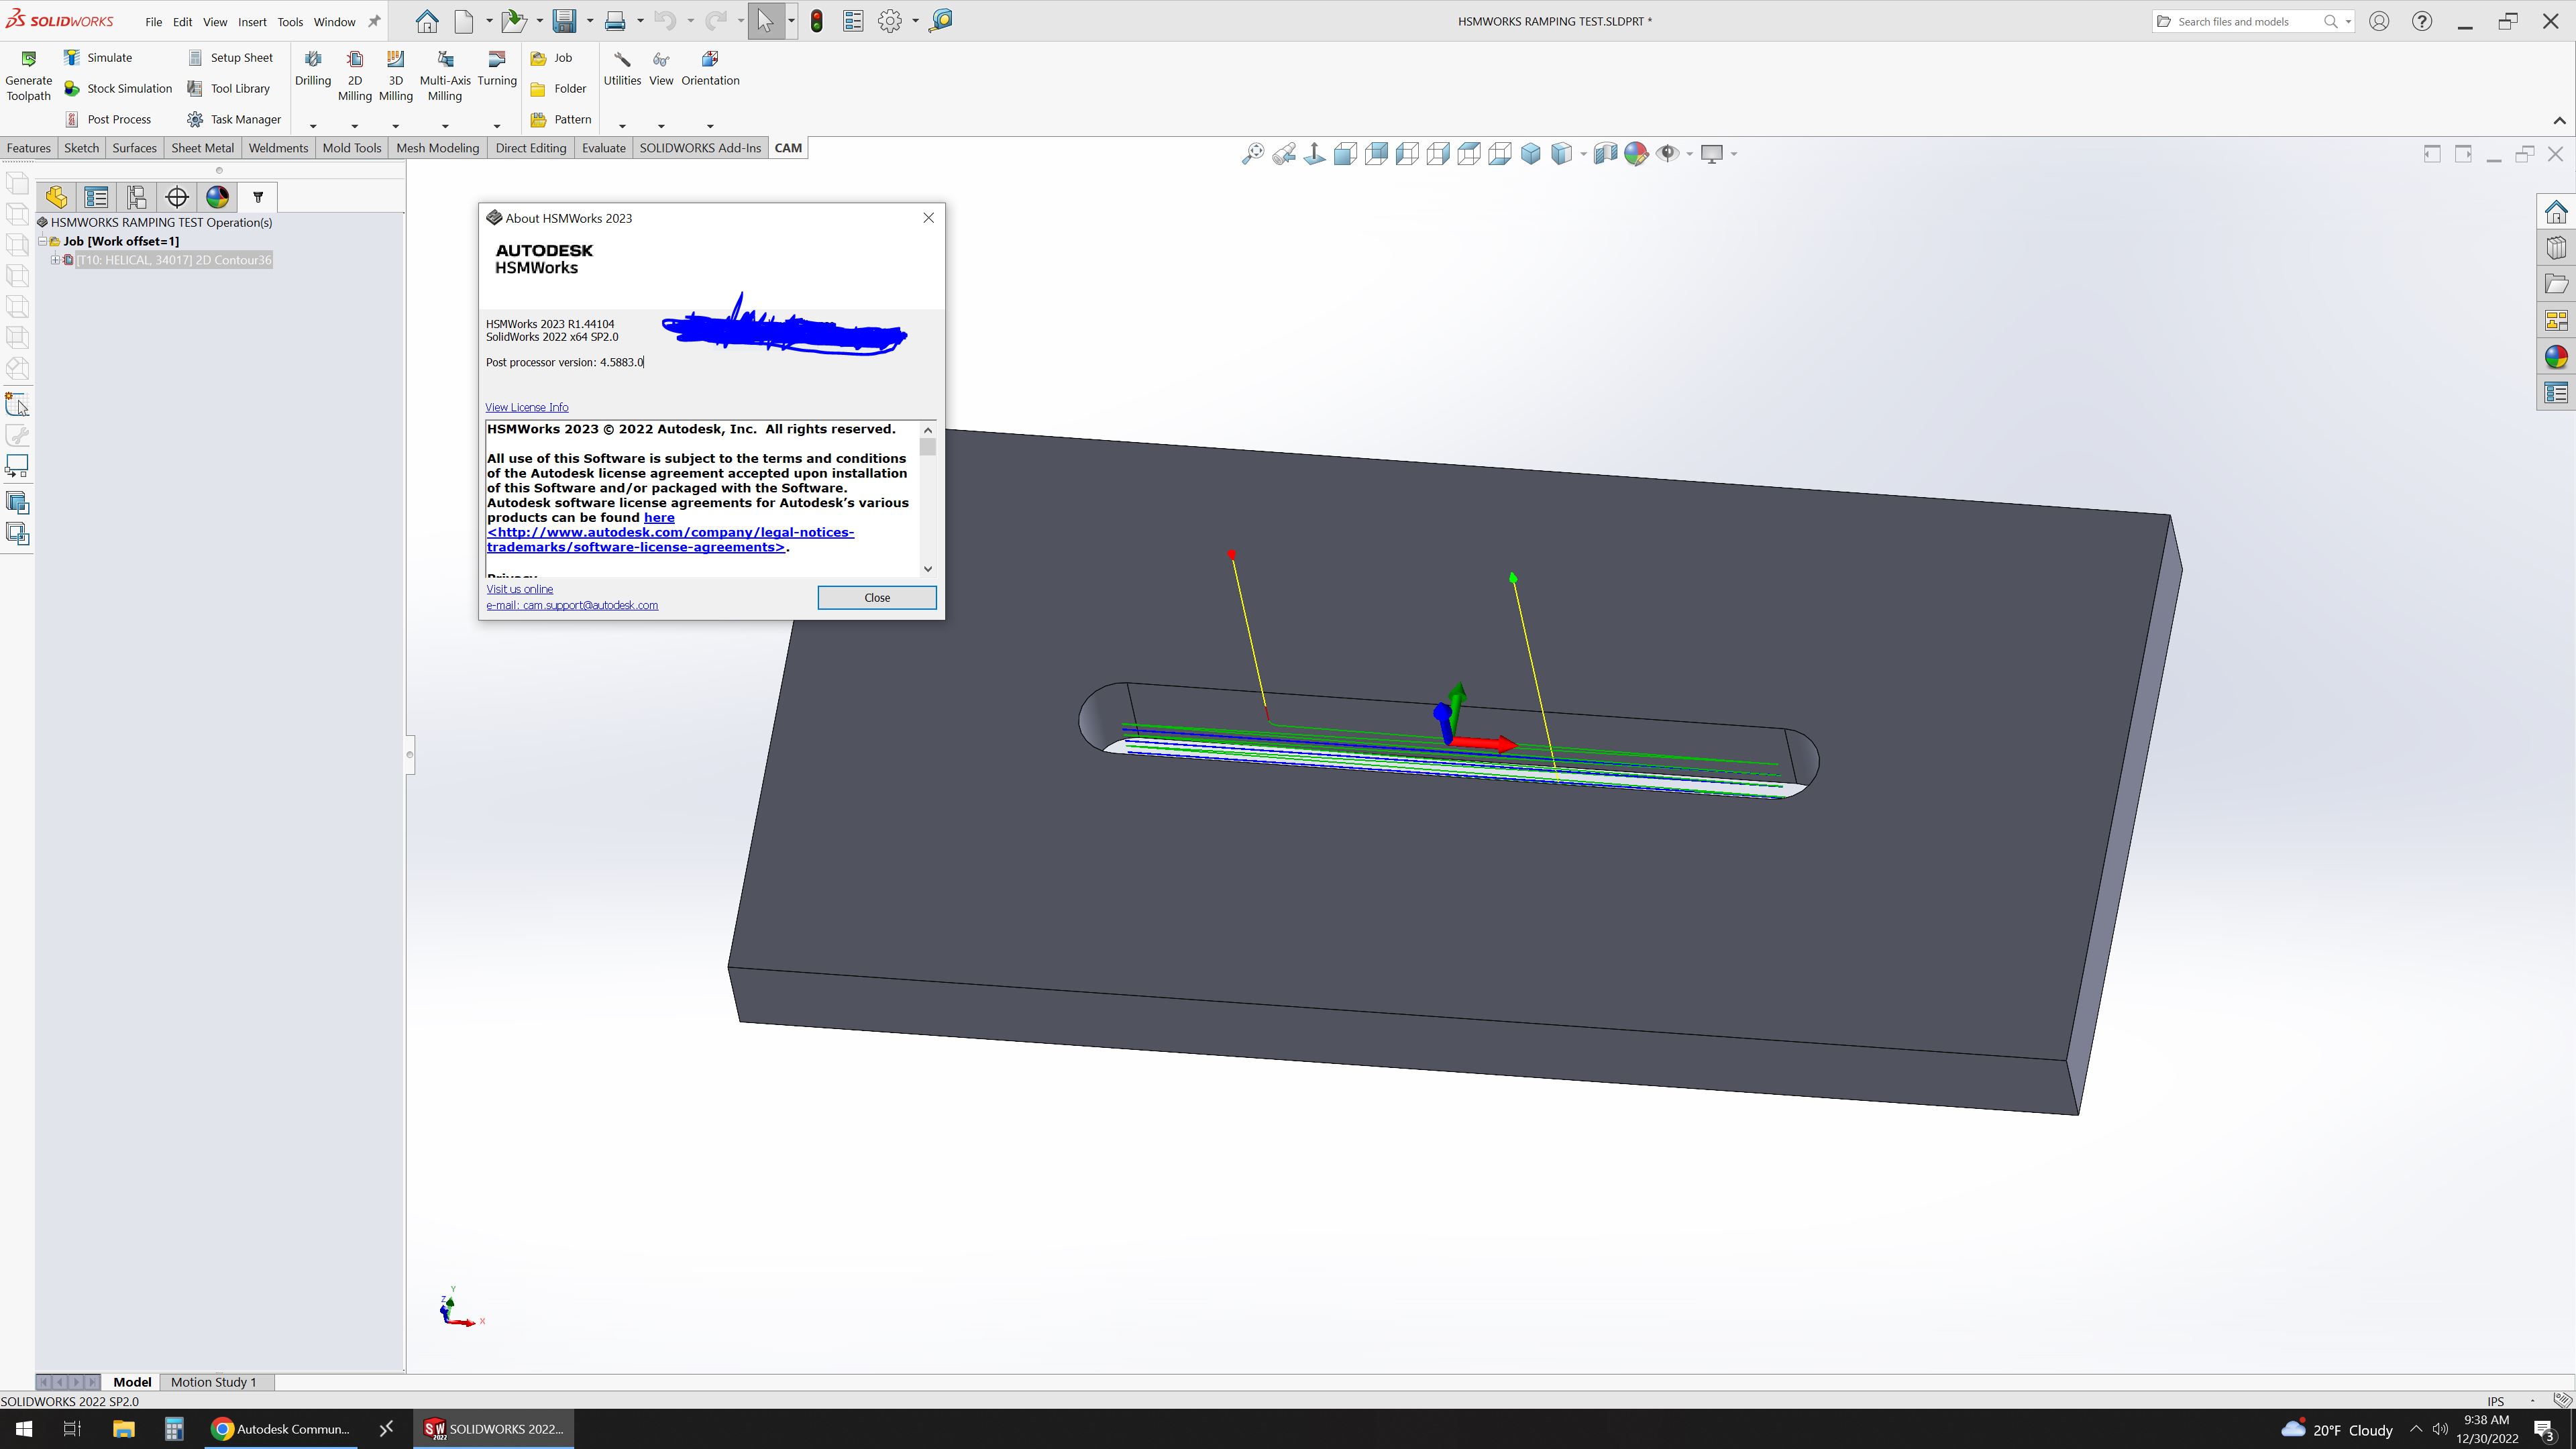The height and width of the screenshot is (1449, 2576).
Task: Switch to the Mold Tools tab
Action: point(351,147)
